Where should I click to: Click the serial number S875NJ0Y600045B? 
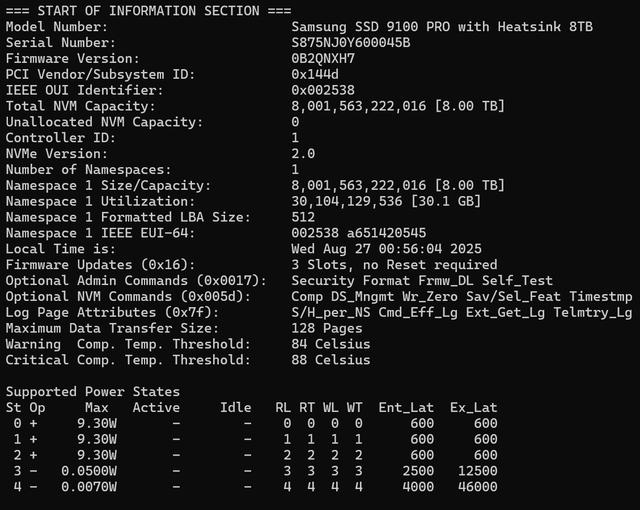350,42
